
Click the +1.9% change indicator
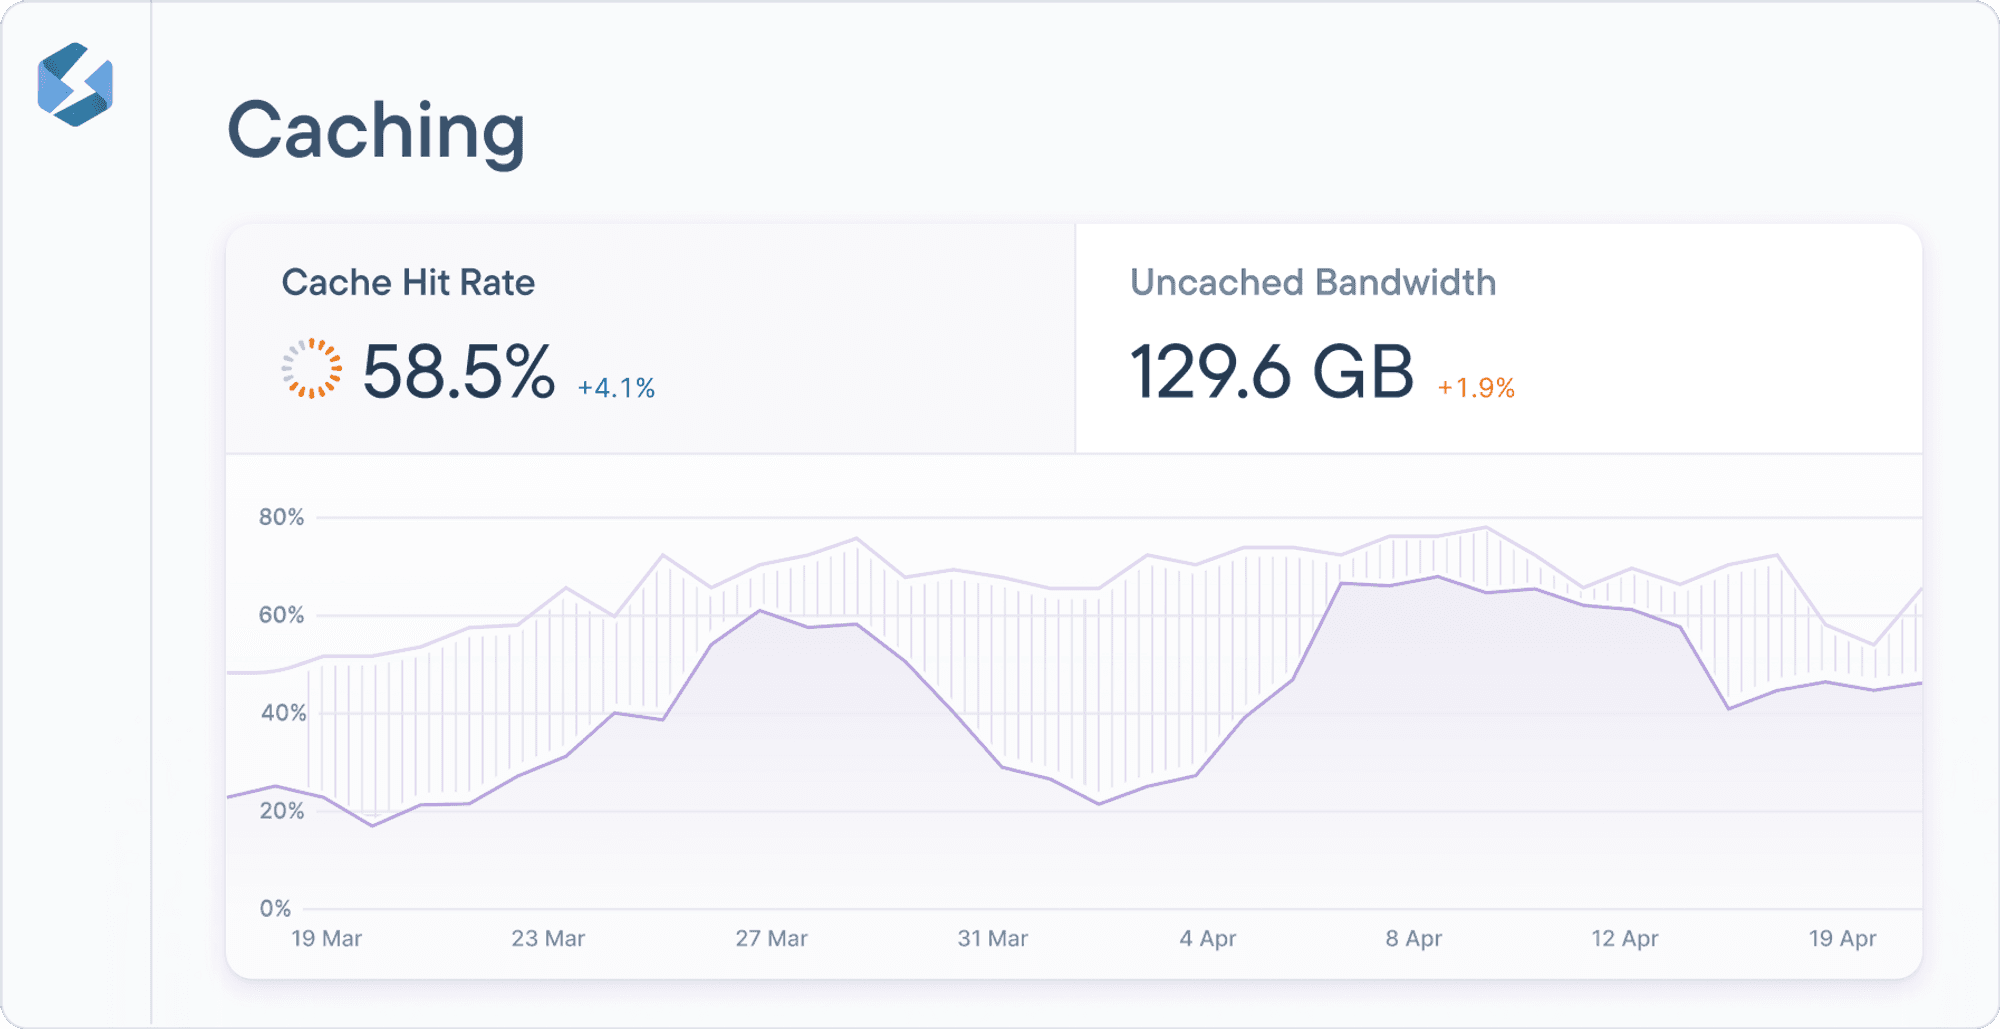click(1475, 388)
